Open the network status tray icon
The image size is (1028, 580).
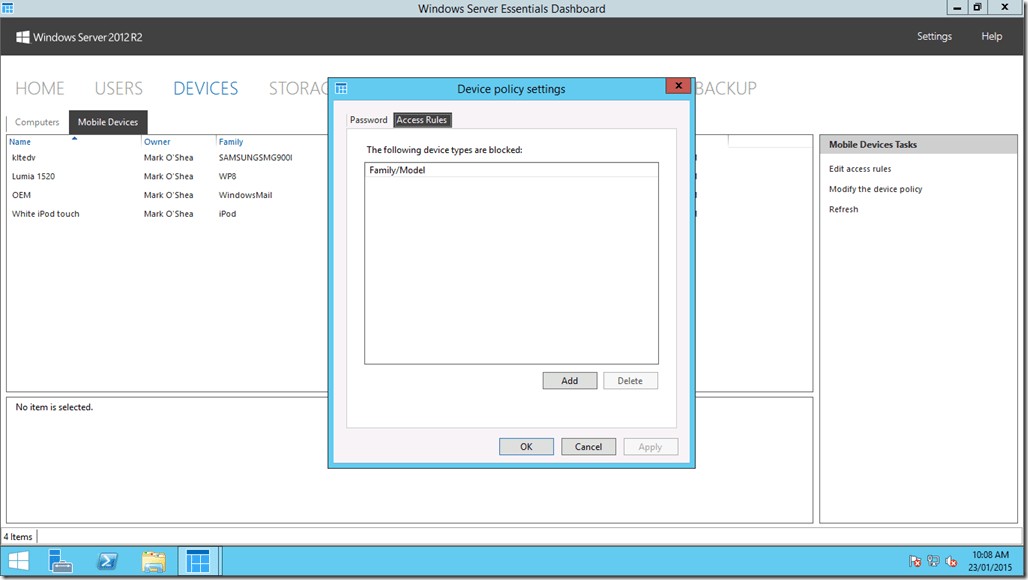click(x=933, y=561)
